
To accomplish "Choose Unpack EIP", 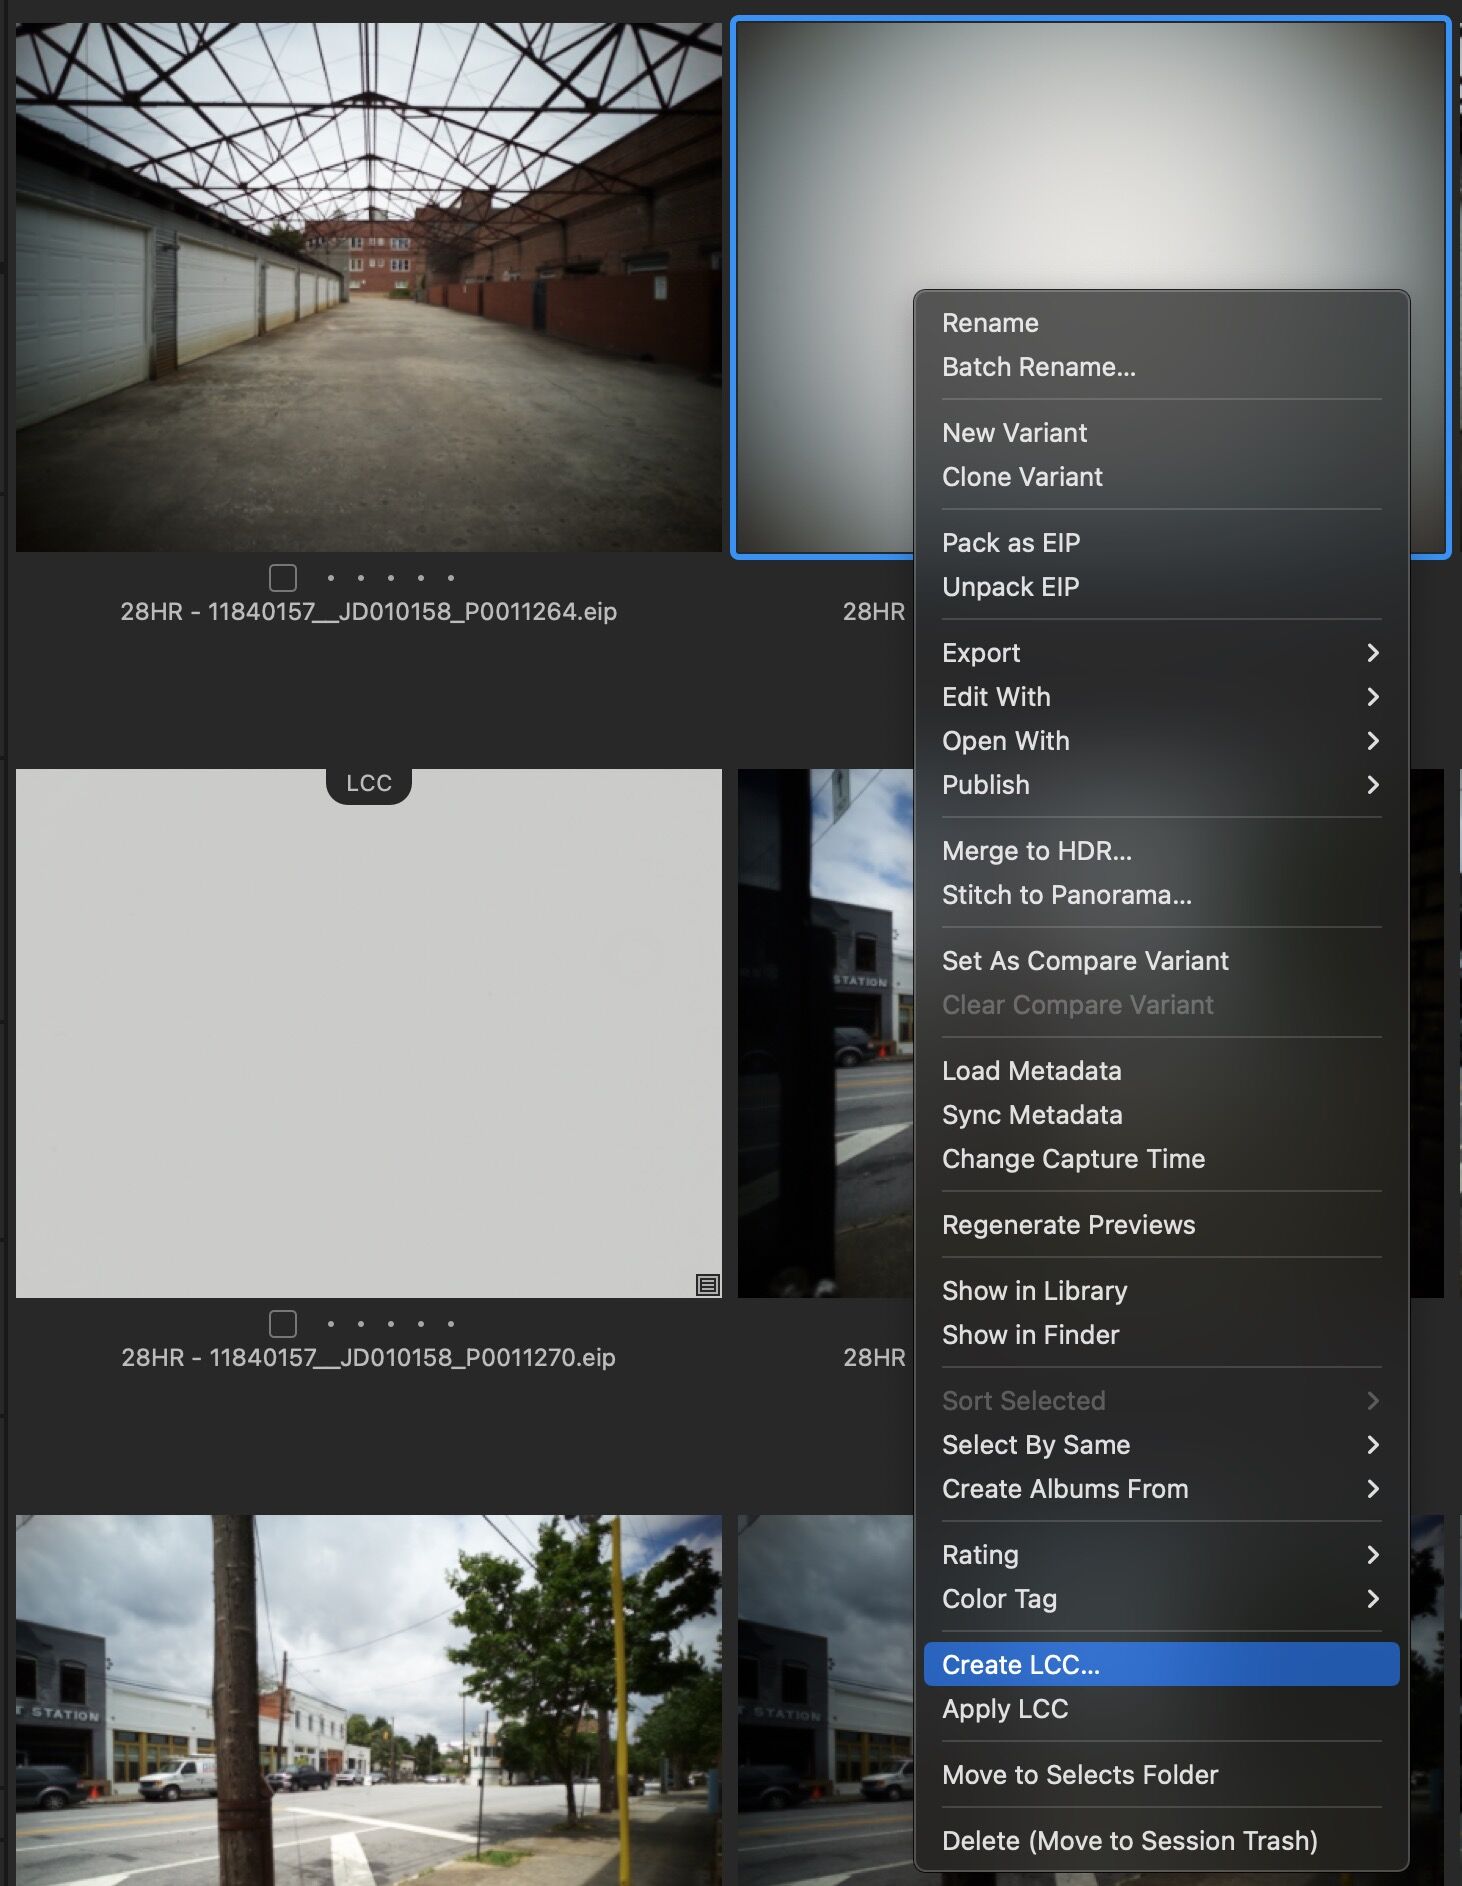I will pos(1161,587).
